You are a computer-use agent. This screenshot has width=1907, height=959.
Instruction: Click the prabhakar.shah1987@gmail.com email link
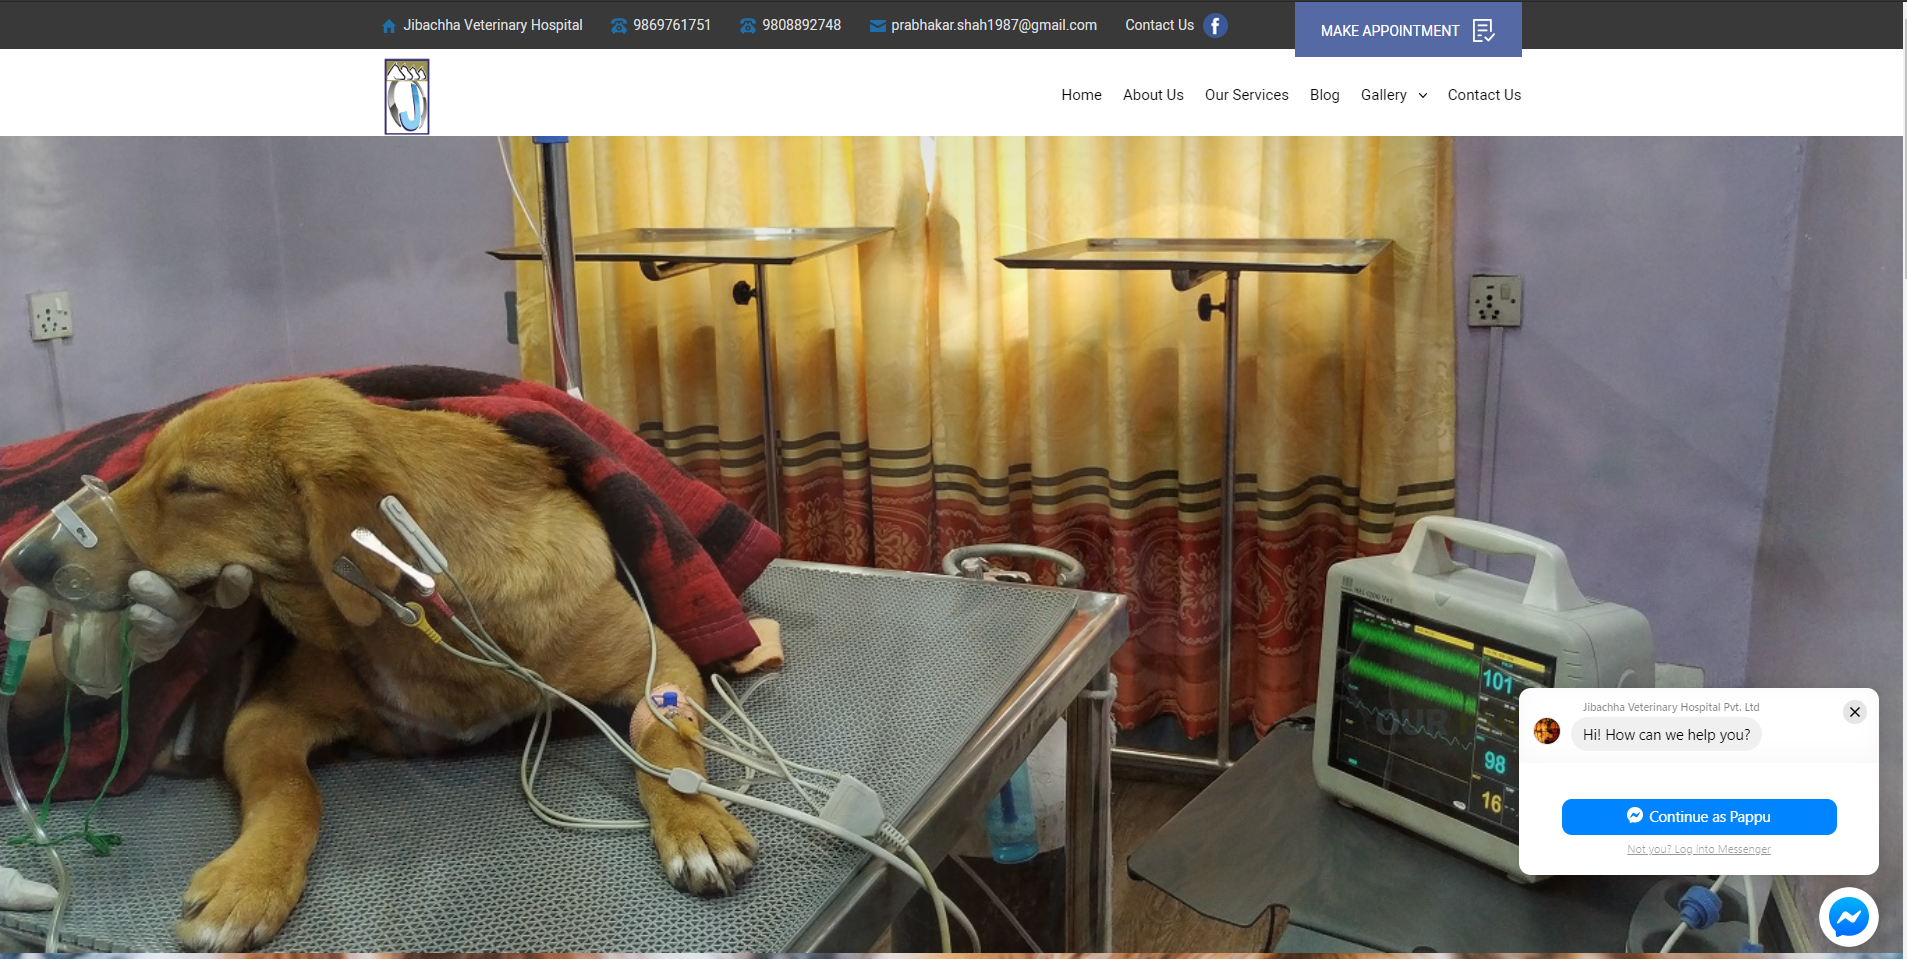(x=993, y=25)
